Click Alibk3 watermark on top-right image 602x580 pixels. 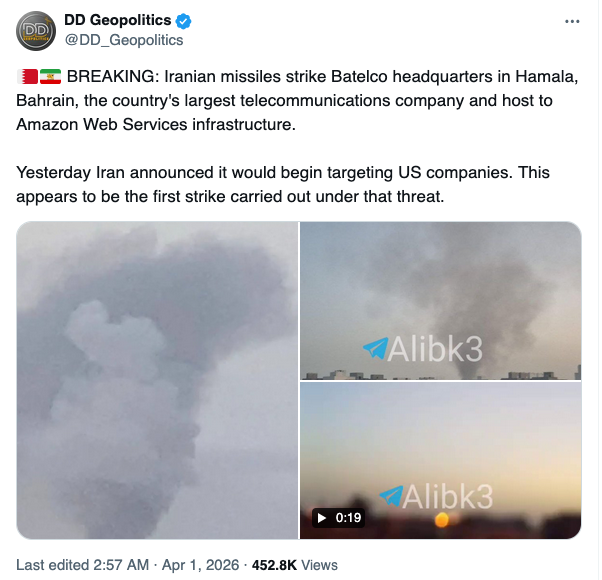click(x=435, y=349)
